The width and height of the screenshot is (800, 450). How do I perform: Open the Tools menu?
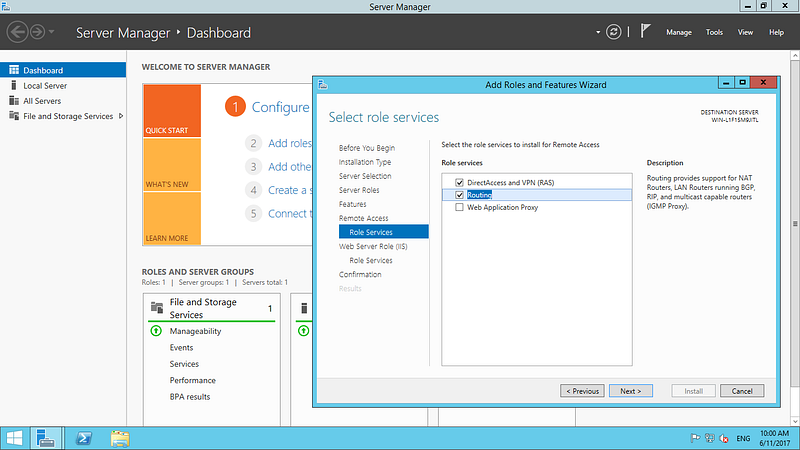(714, 32)
